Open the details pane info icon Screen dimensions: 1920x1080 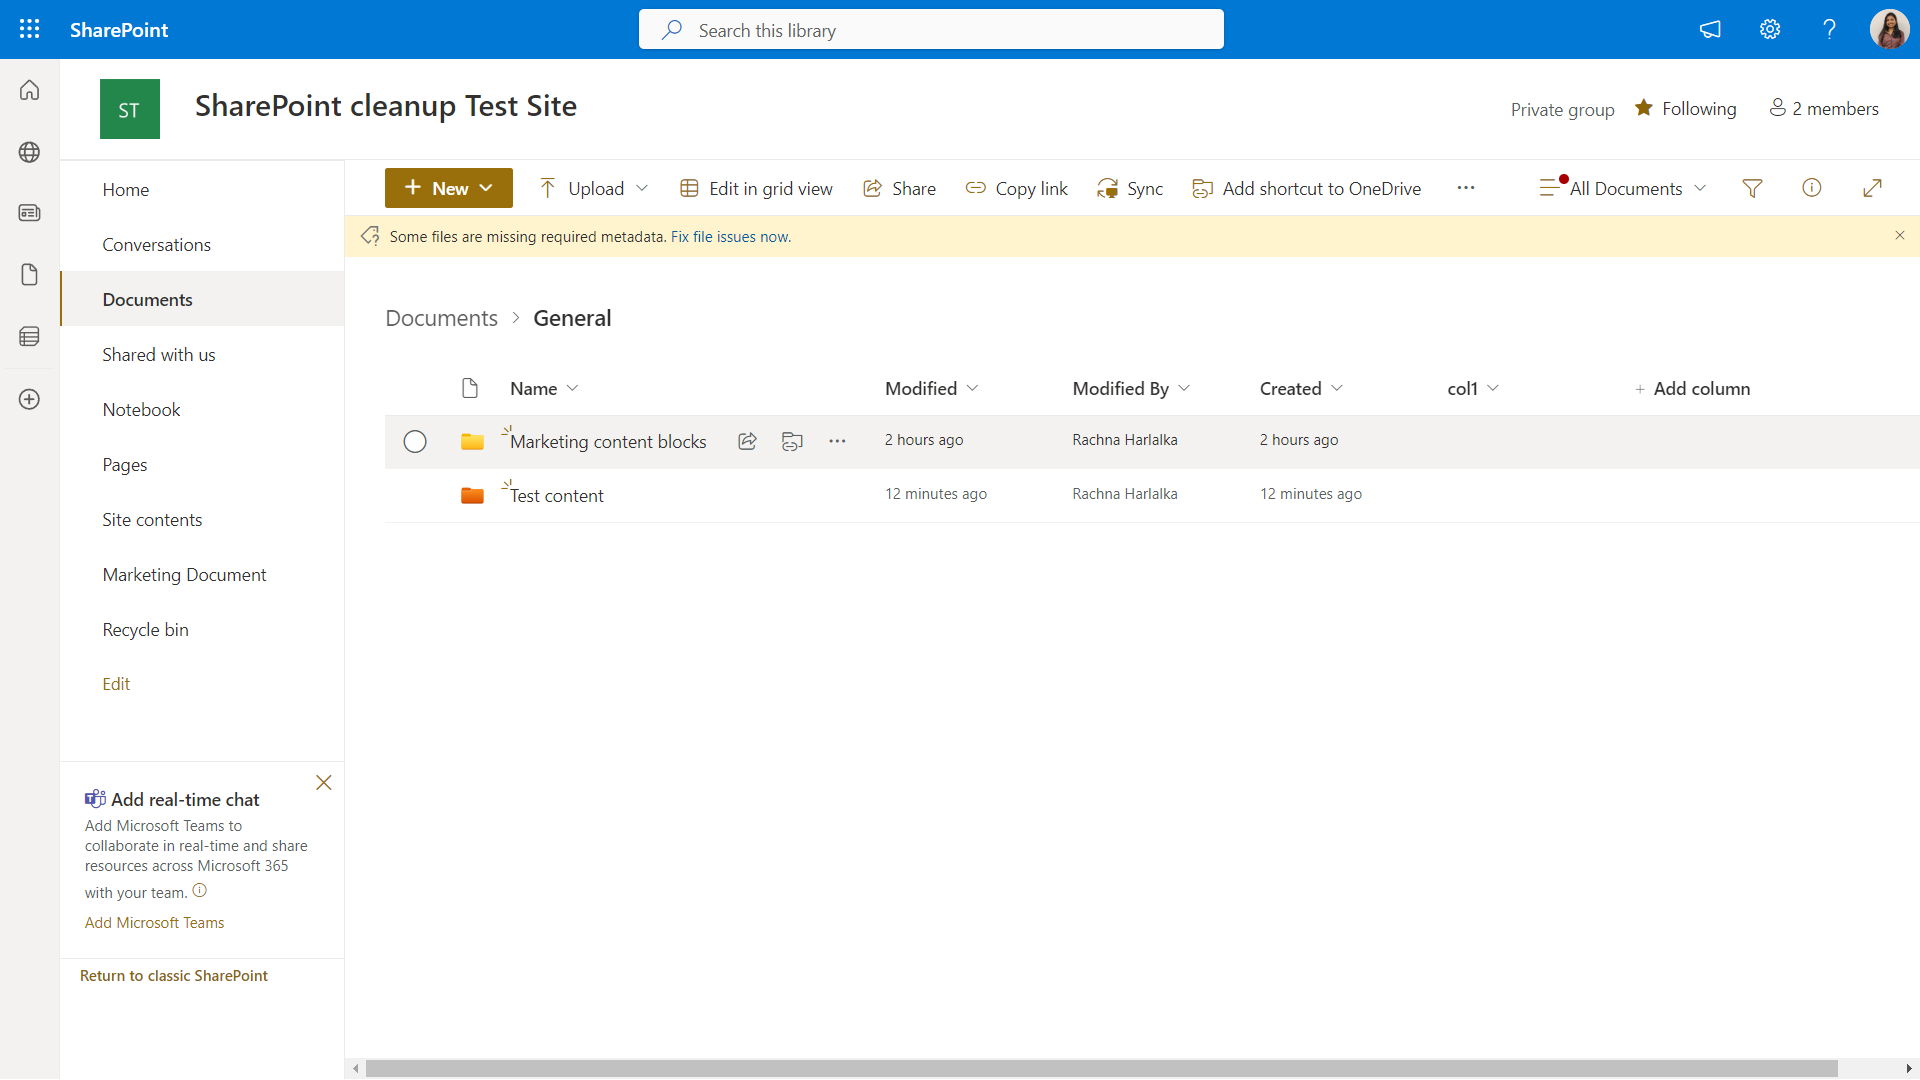tap(1811, 188)
